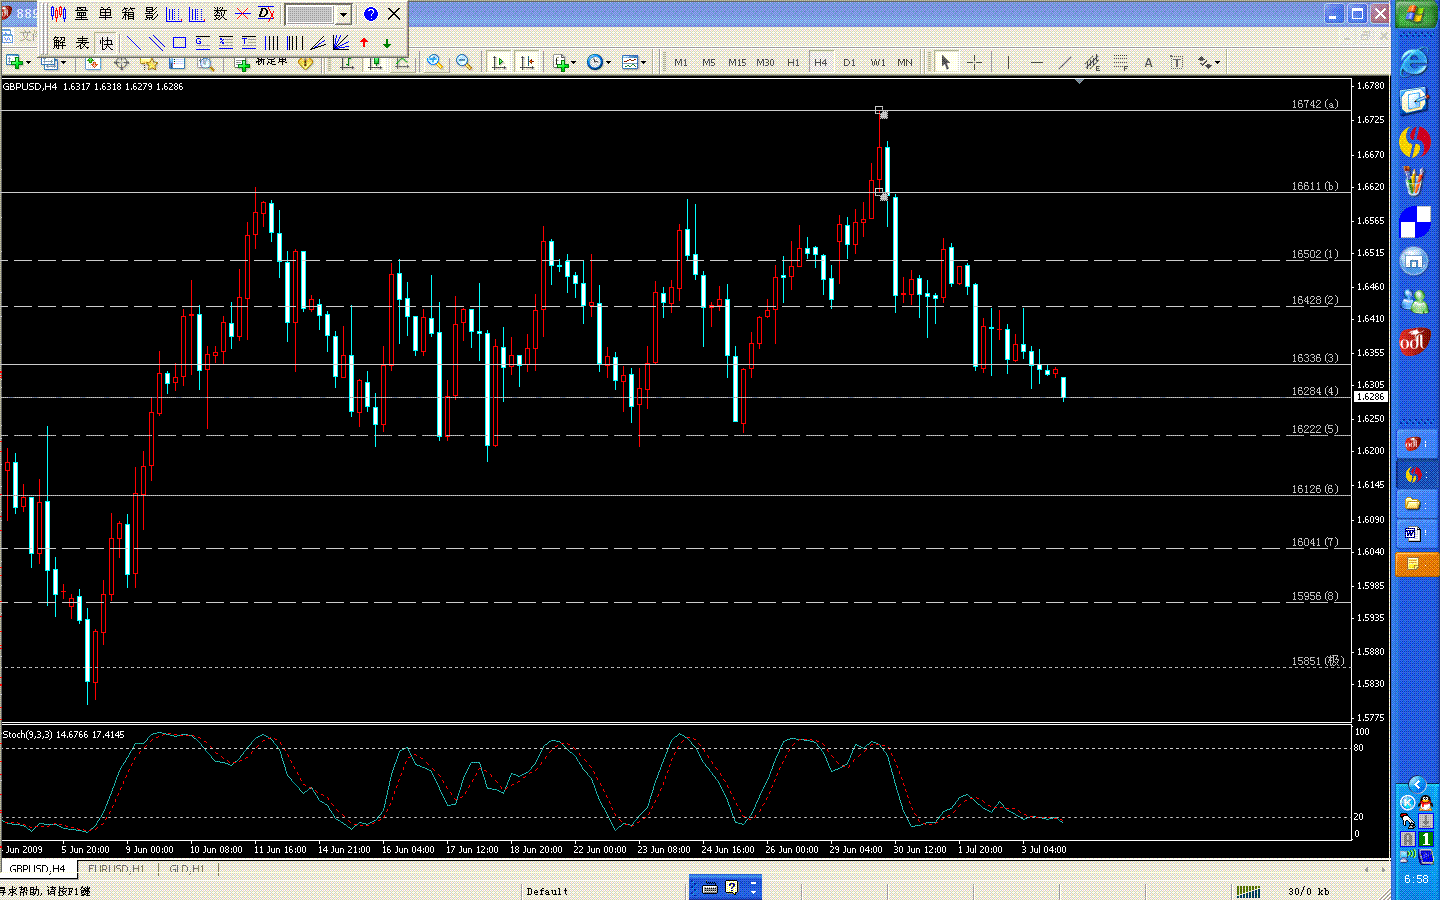This screenshot has width=1440, height=900.
Task: Open the Windows Start button
Action: coord(1415,14)
